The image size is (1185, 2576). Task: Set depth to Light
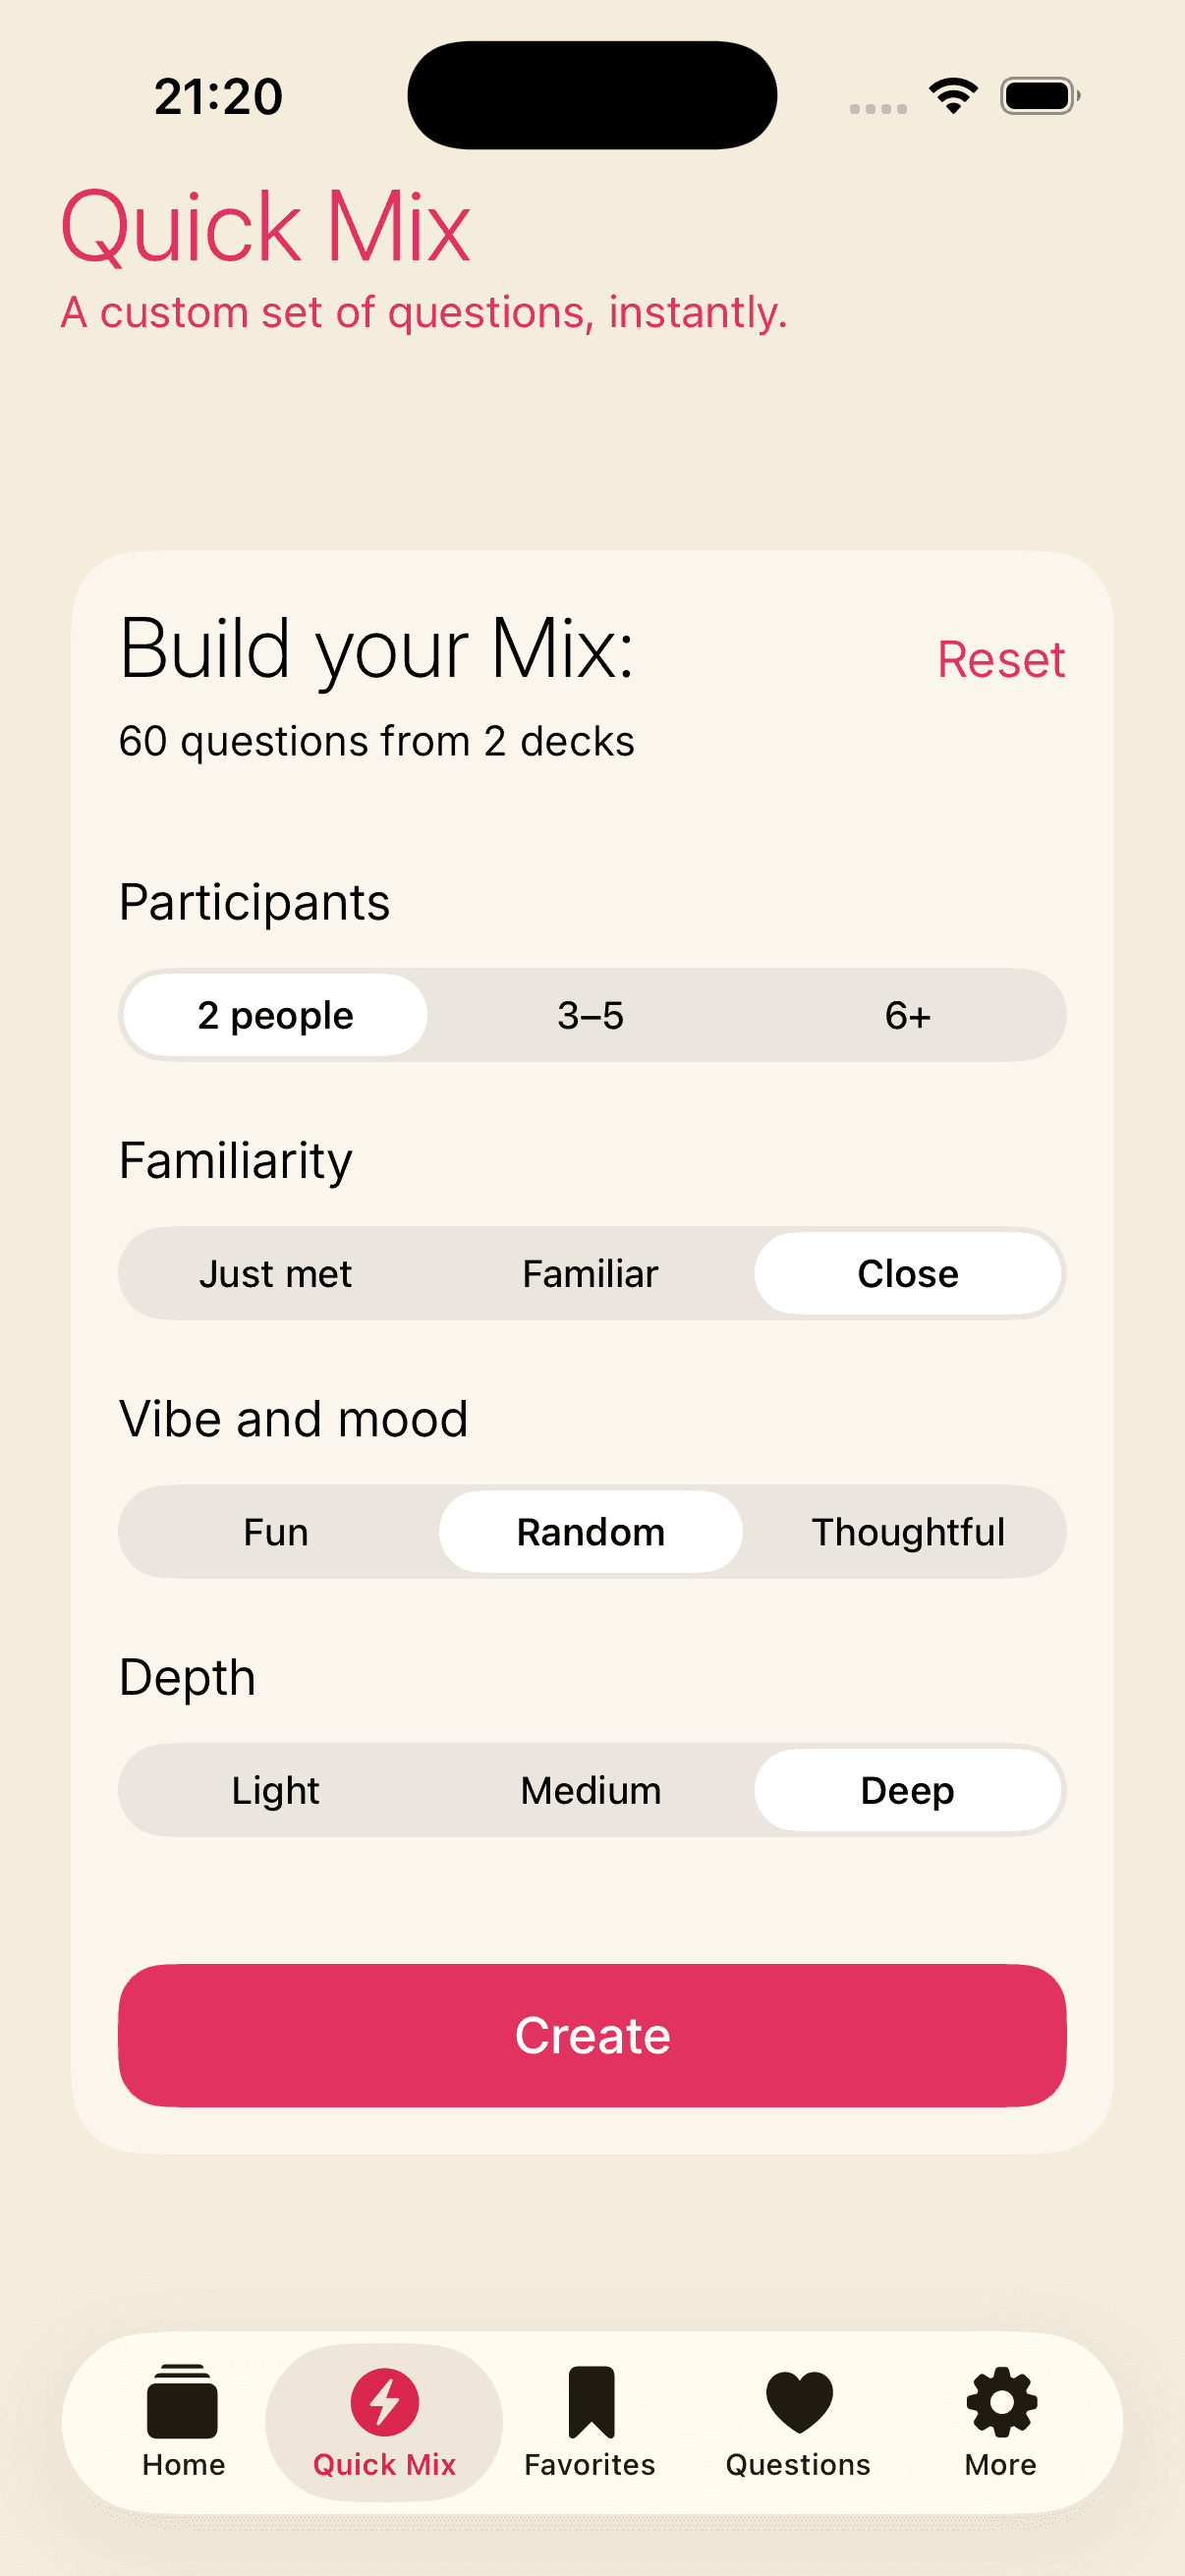click(x=275, y=1790)
